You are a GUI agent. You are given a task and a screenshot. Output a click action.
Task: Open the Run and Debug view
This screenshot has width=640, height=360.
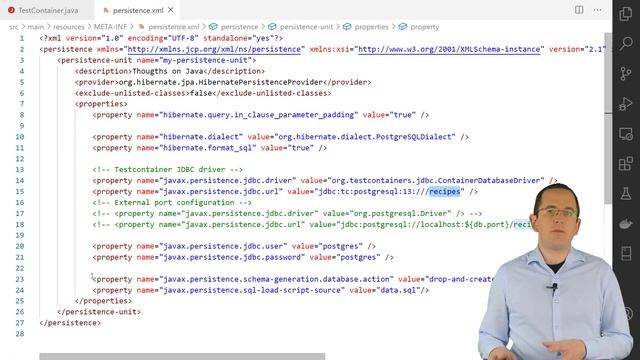[626, 104]
